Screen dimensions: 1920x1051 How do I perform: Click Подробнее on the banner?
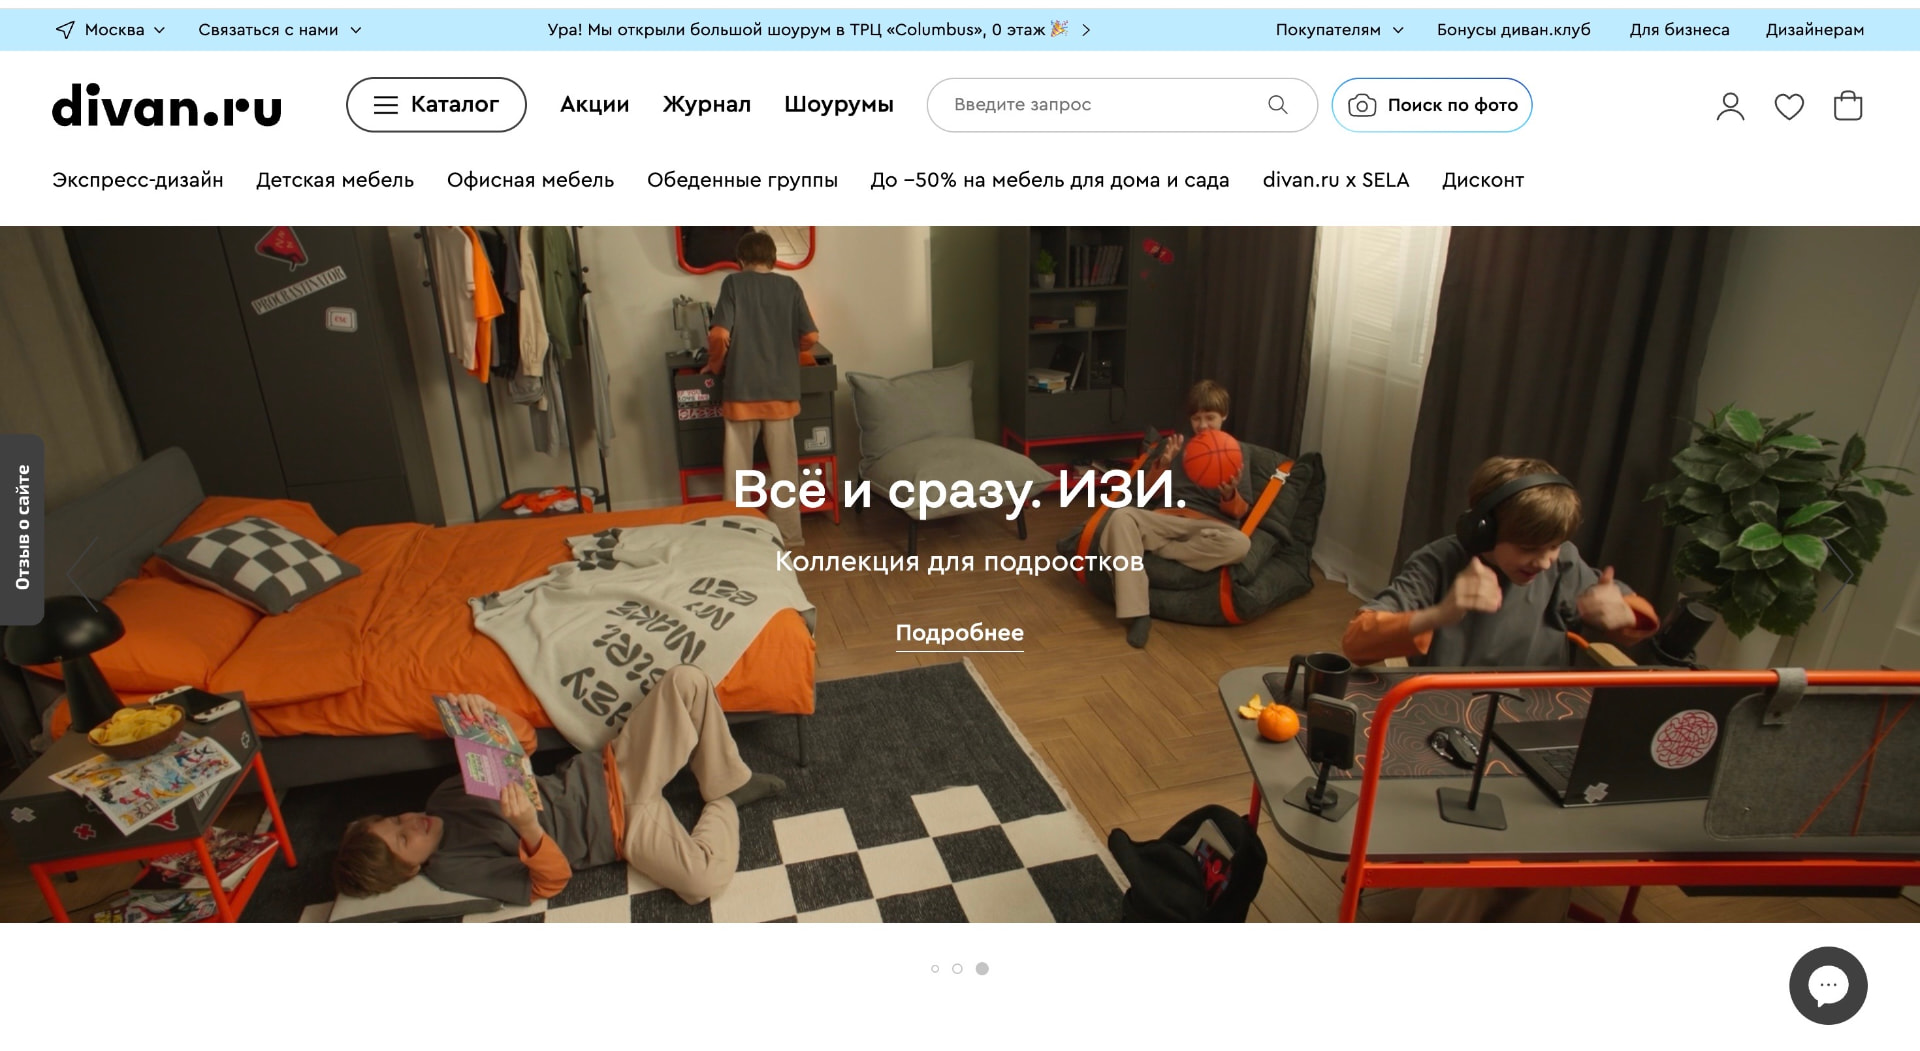tap(959, 634)
